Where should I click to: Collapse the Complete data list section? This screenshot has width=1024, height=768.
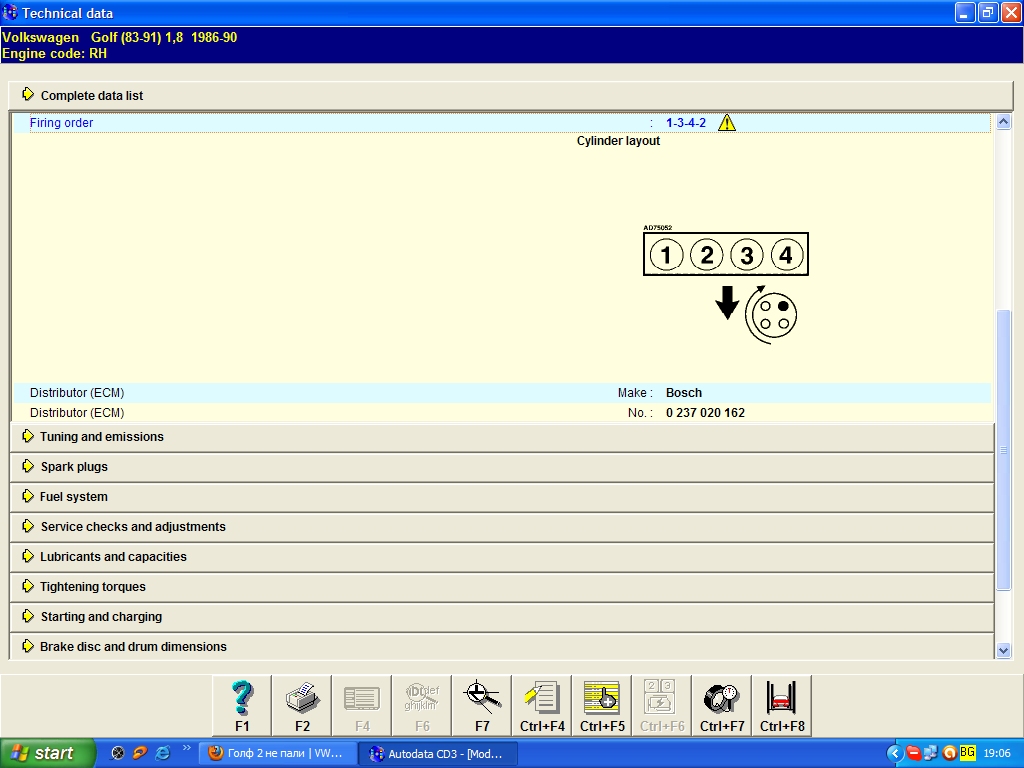click(x=91, y=95)
